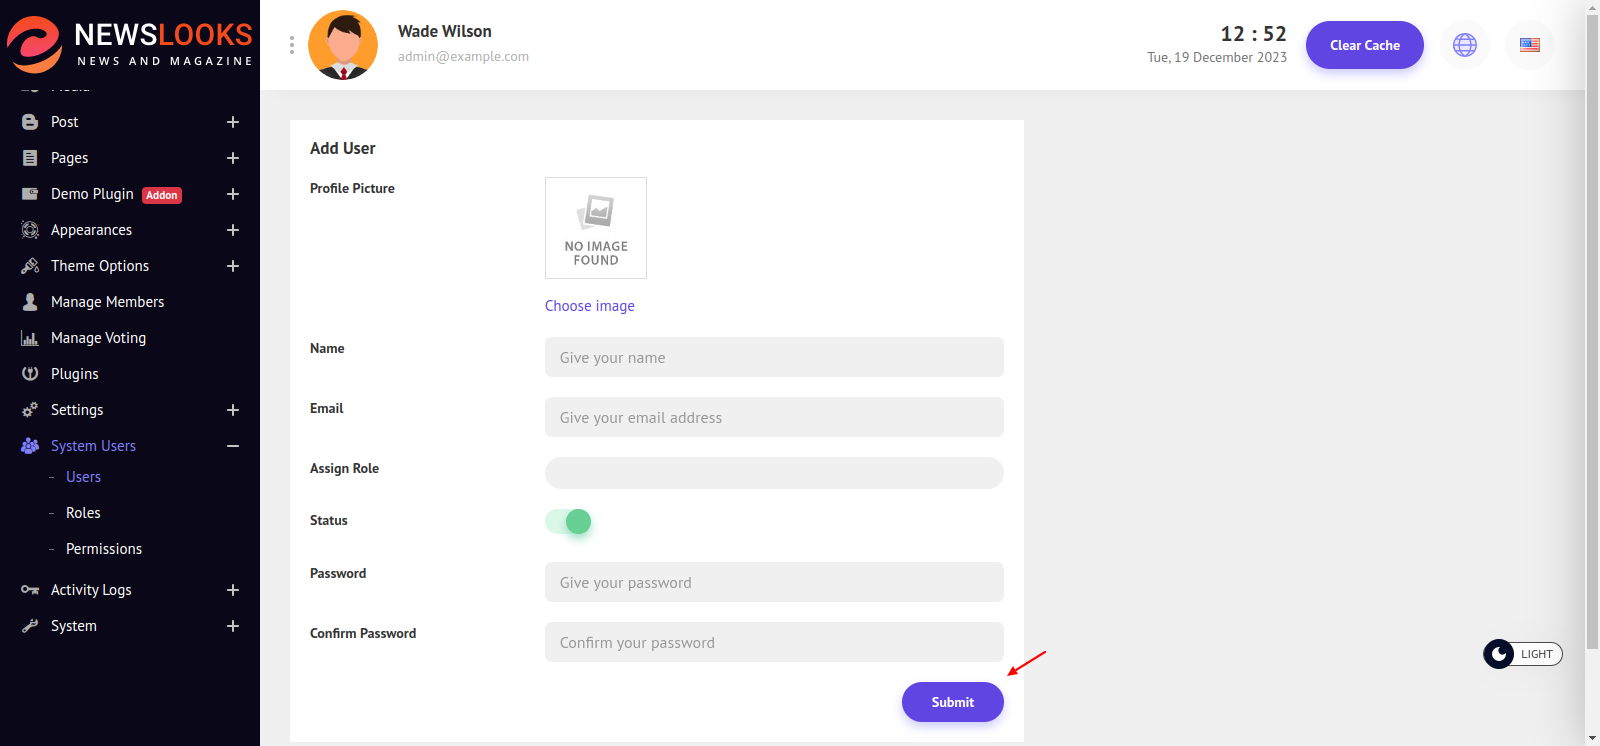
Task: Switch the dark/light mode toggle
Action: (x=1521, y=654)
